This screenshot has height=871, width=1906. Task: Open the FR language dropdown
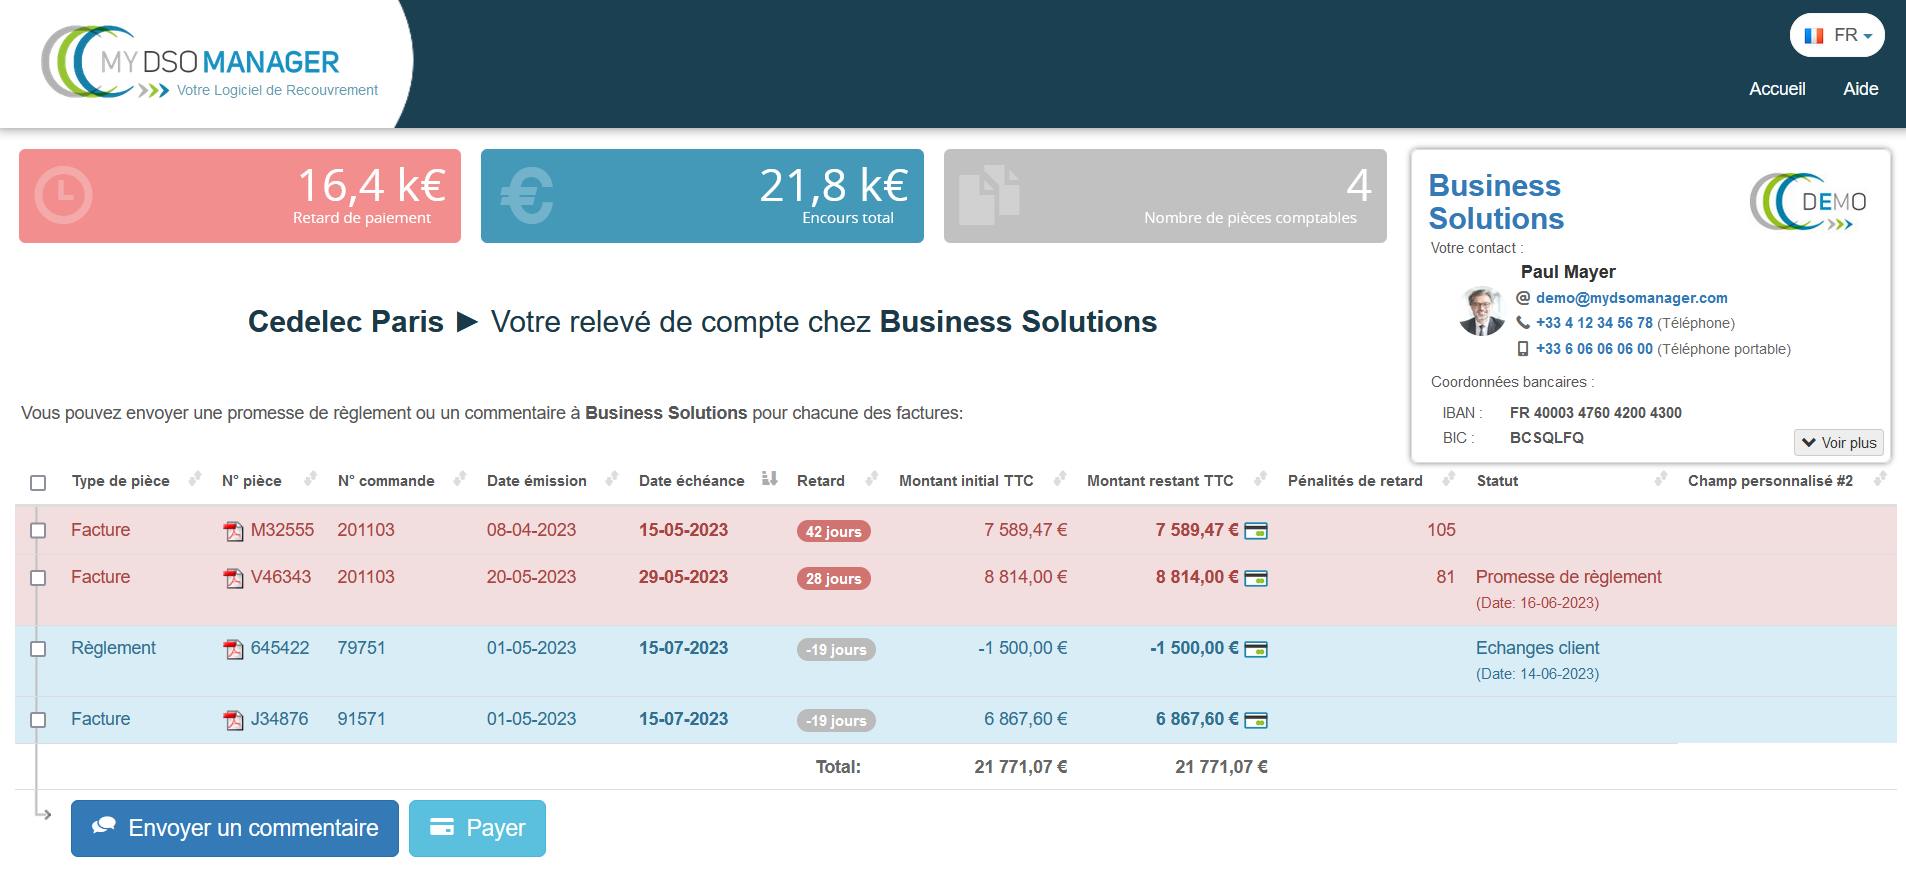point(1837,36)
